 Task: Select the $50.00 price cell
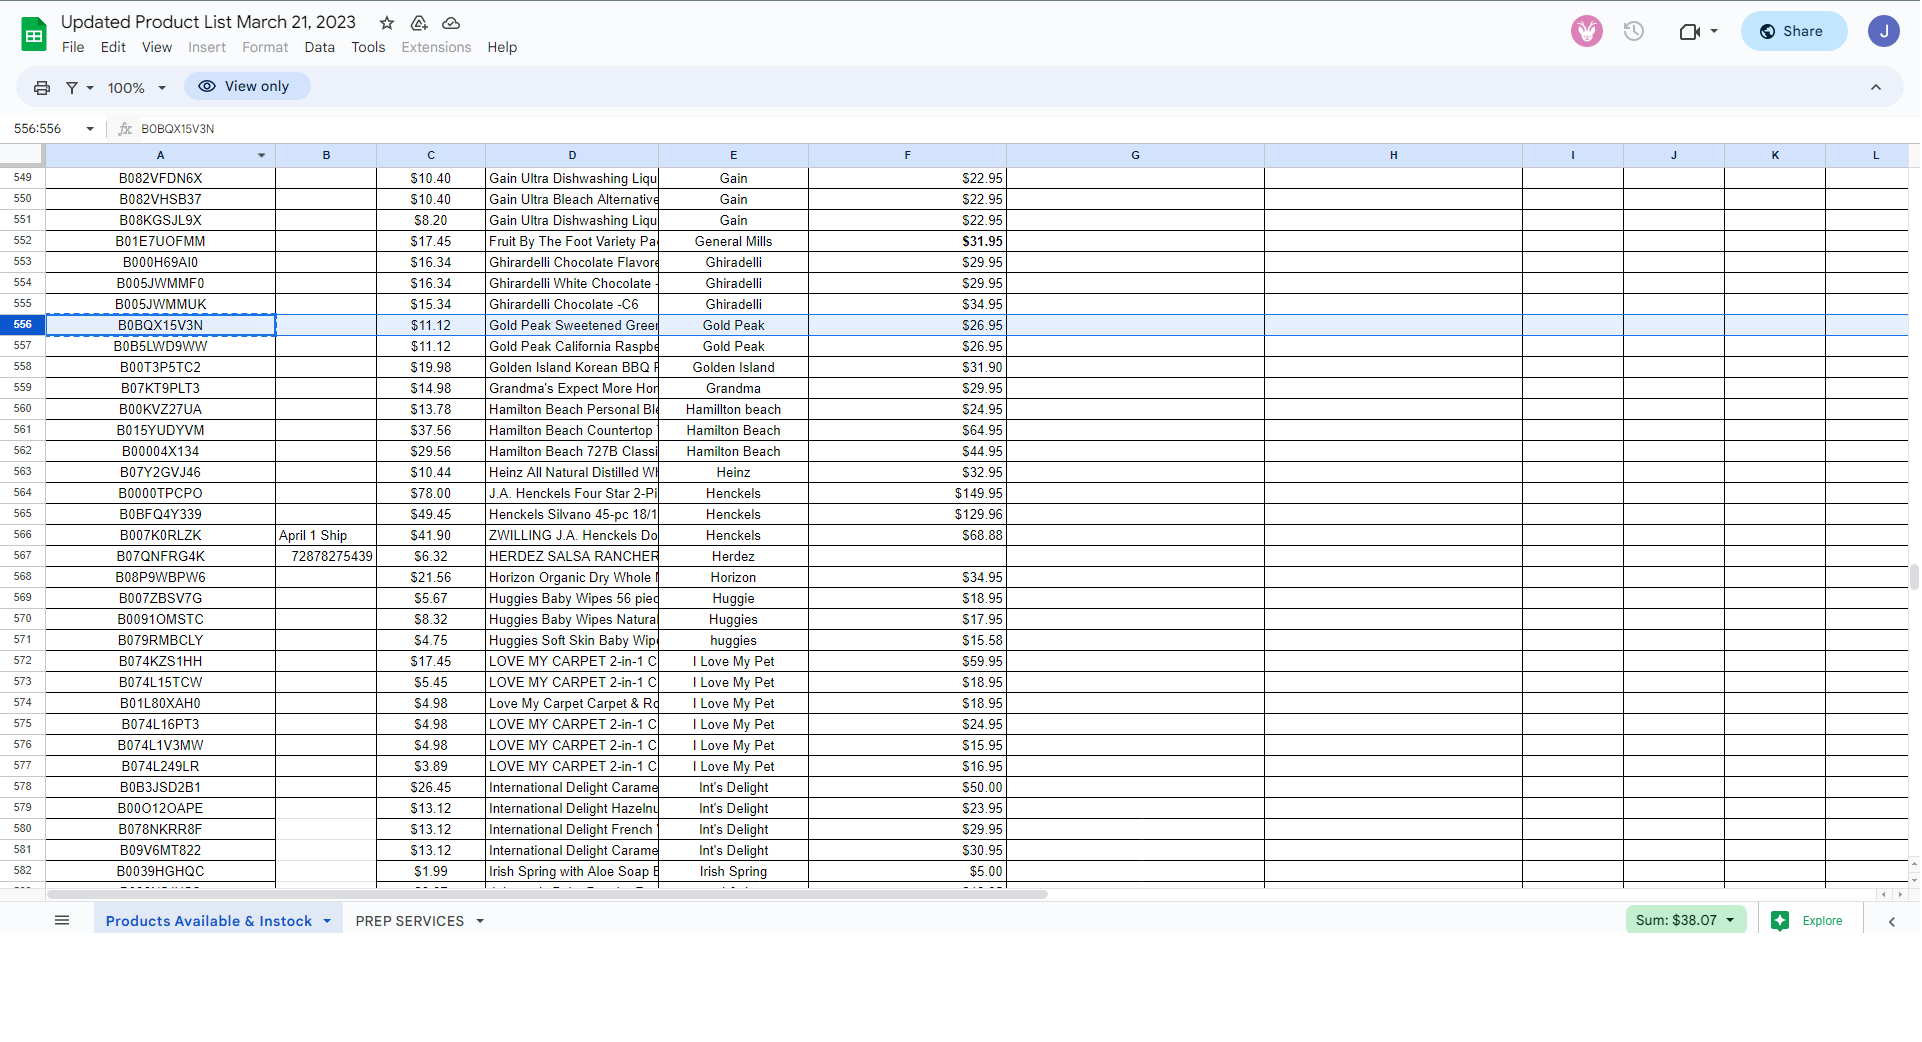tap(907, 788)
